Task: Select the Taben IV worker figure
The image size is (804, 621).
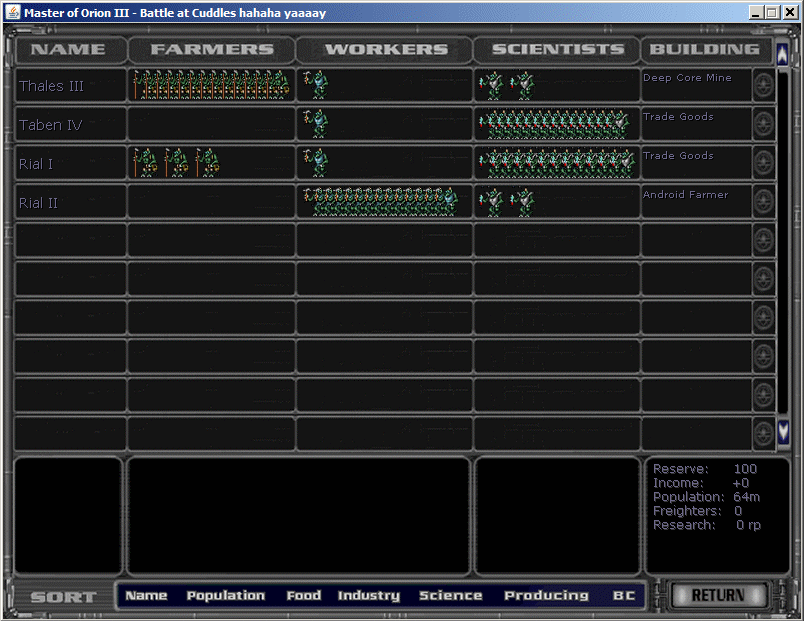Action: coord(316,124)
